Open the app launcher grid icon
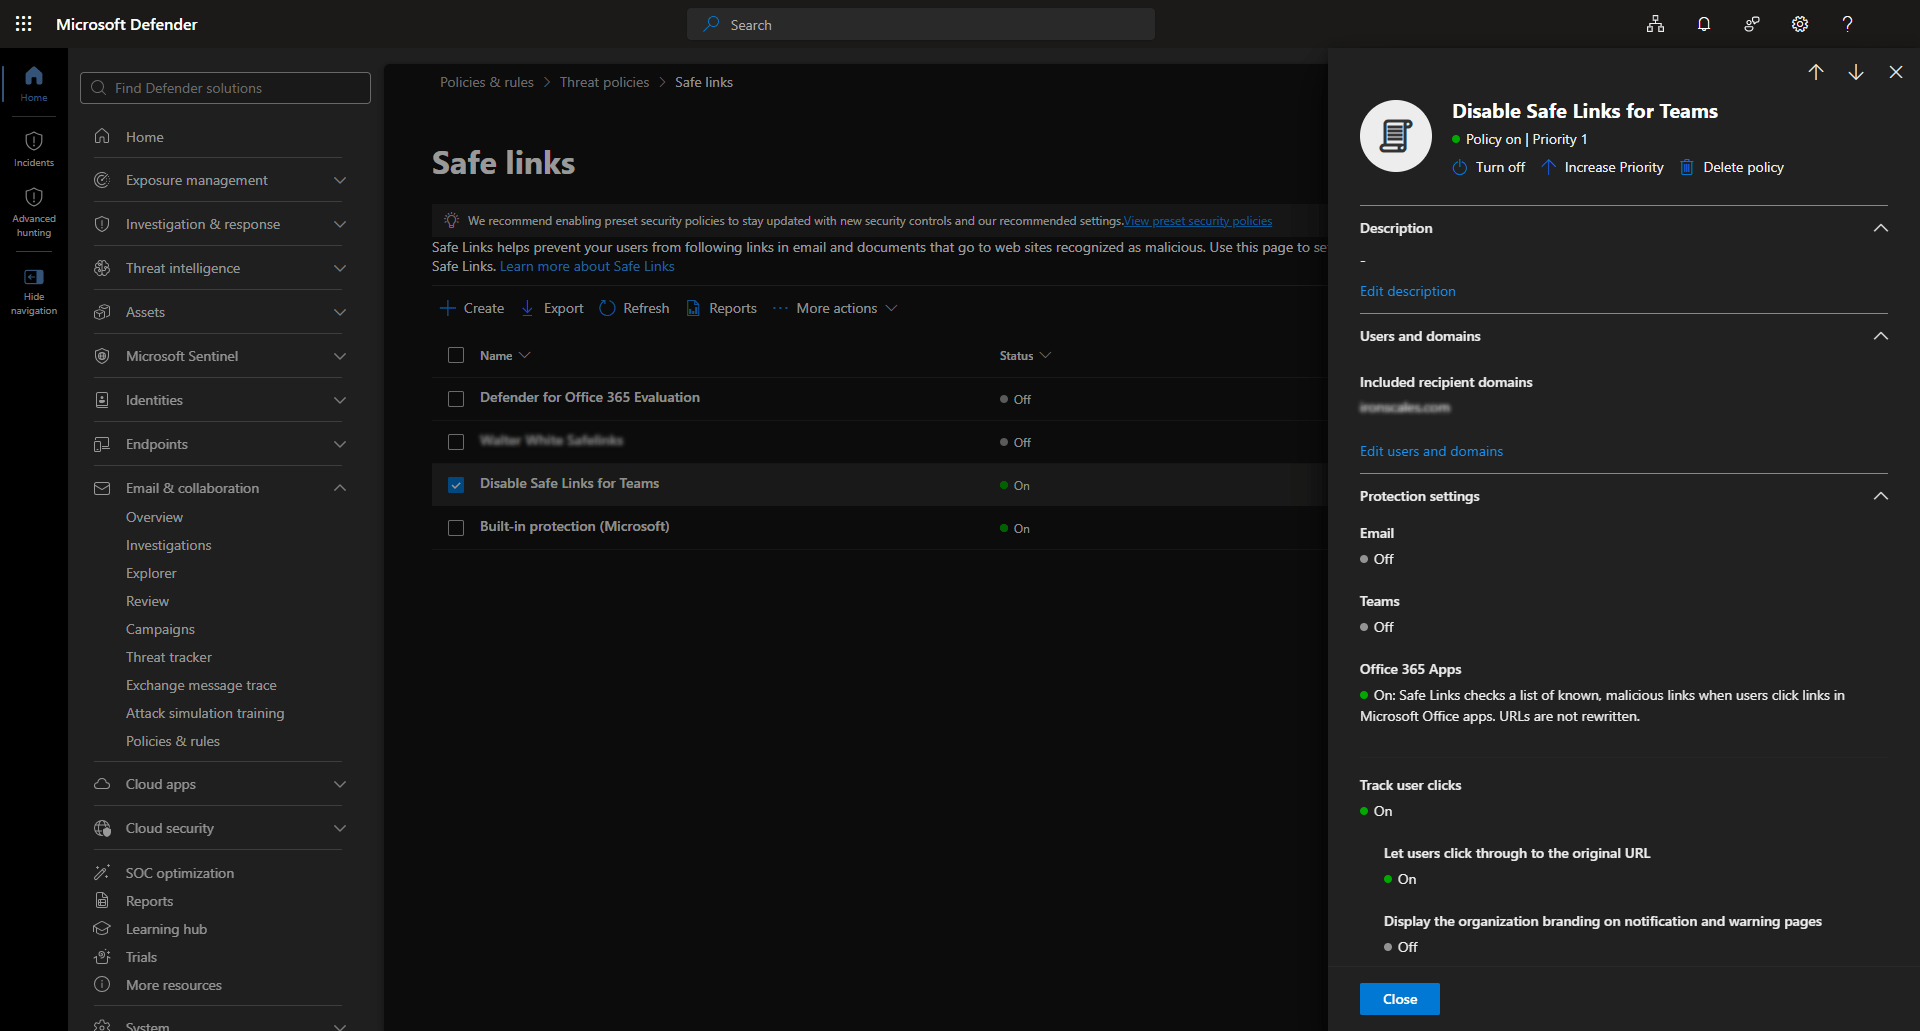The image size is (1920, 1031). (x=24, y=24)
